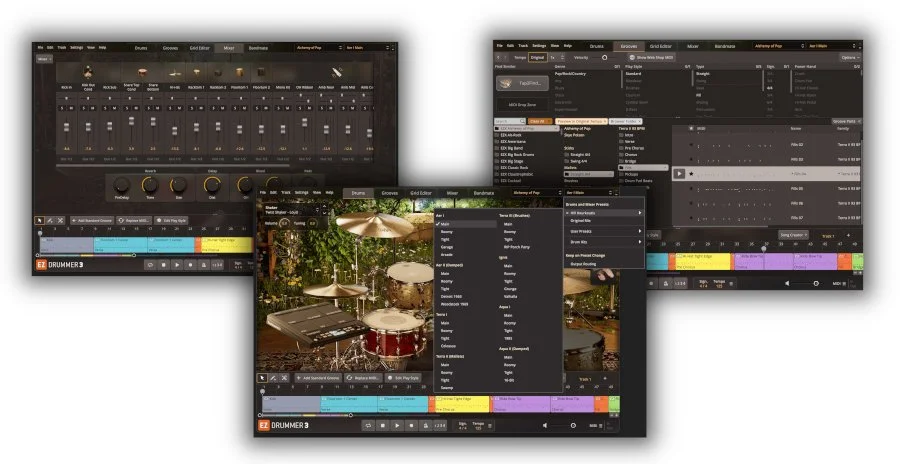Screen dimensions: 900x464
Task: Switch to the Grid Editor tab in the Drums window
Action: click(421, 193)
